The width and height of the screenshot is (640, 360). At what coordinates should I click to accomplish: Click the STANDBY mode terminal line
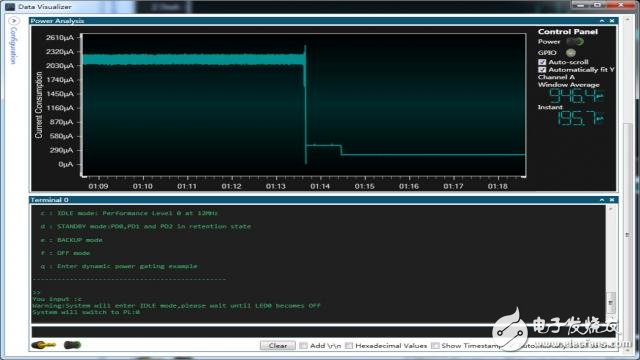tap(146, 226)
